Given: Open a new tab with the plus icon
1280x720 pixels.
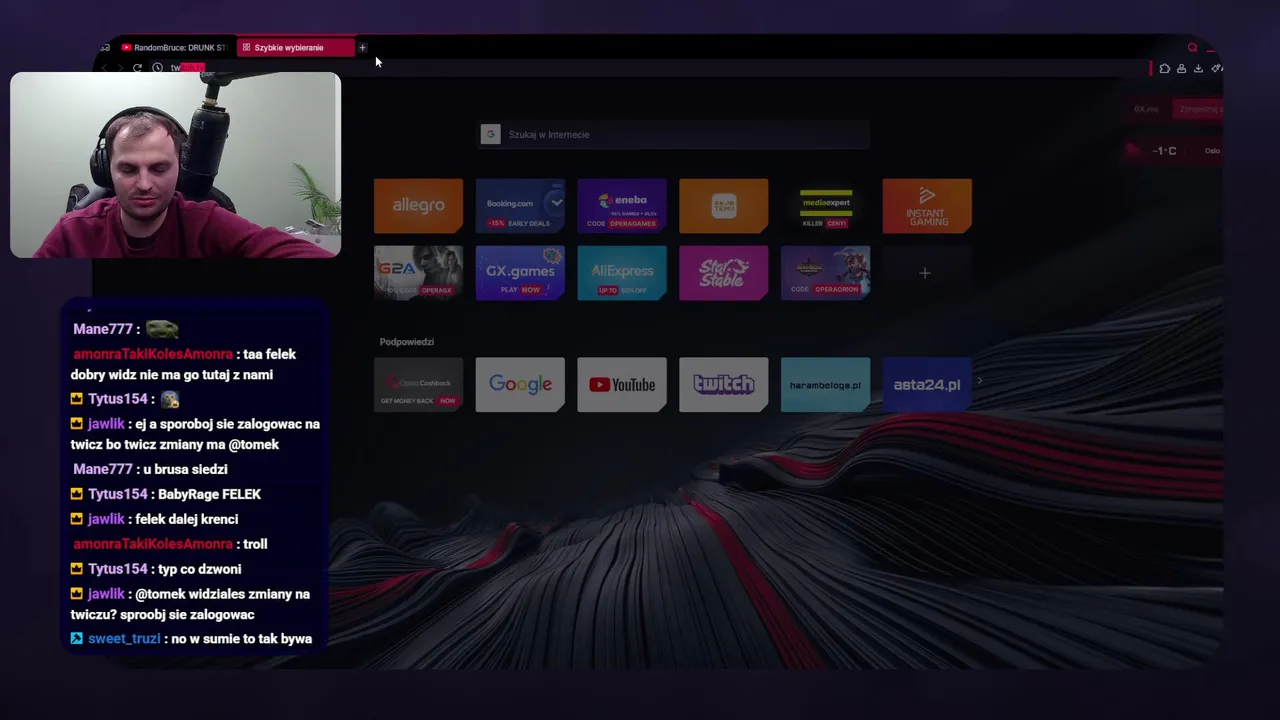Looking at the screenshot, I should tap(362, 47).
